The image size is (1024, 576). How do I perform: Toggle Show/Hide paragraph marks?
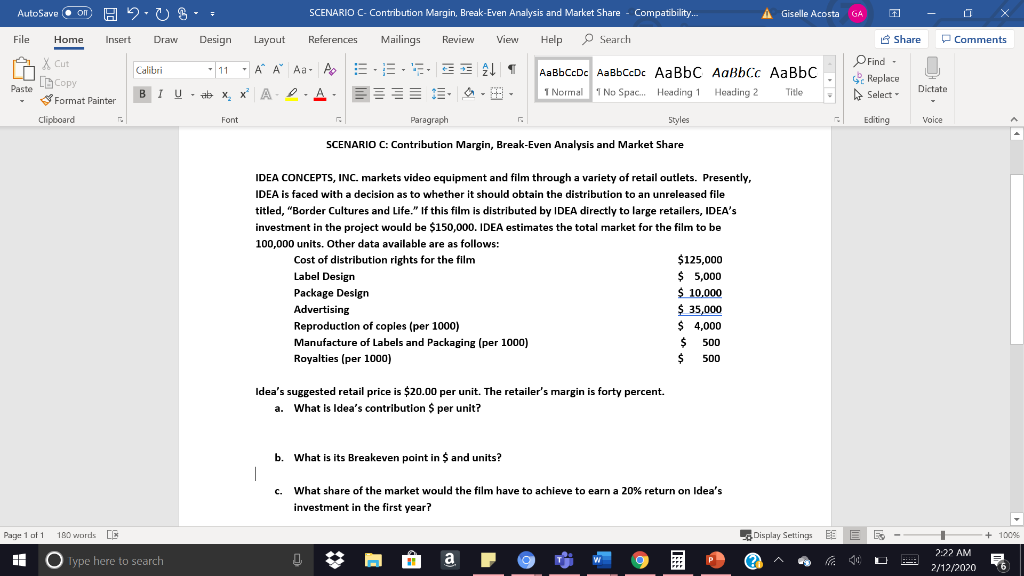pos(512,69)
